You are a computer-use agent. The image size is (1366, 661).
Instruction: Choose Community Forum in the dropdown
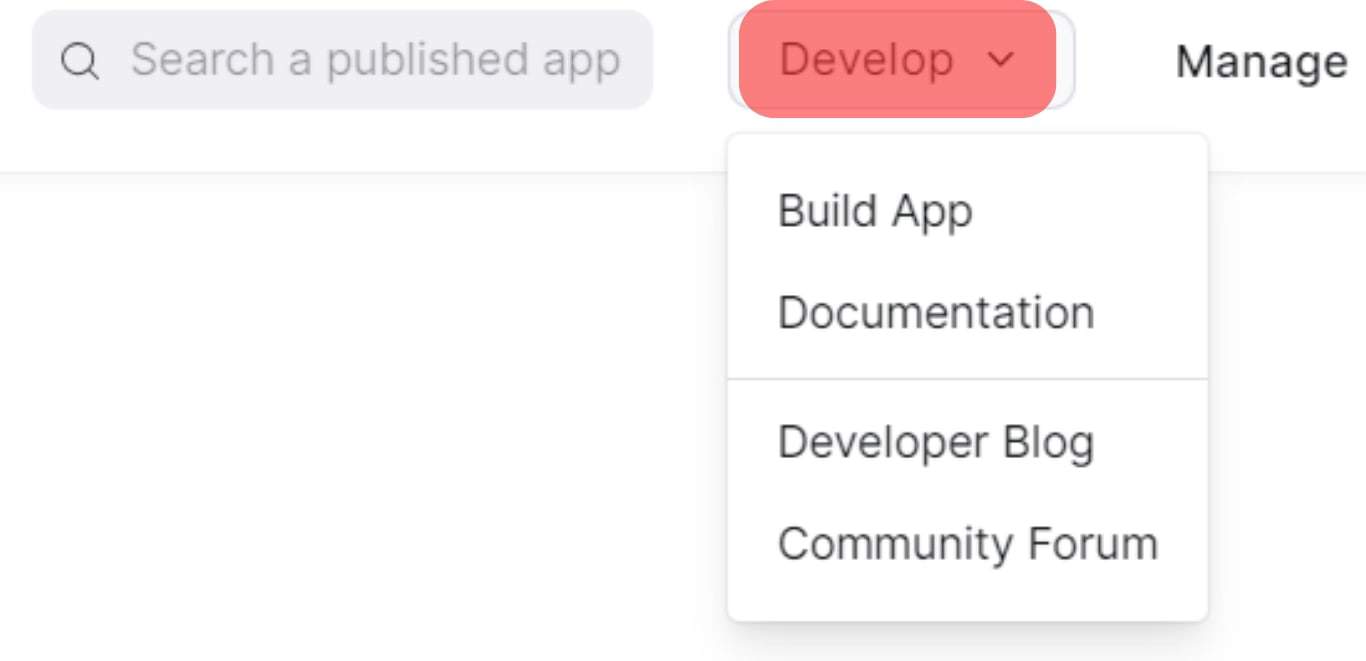tap(967, 544)
